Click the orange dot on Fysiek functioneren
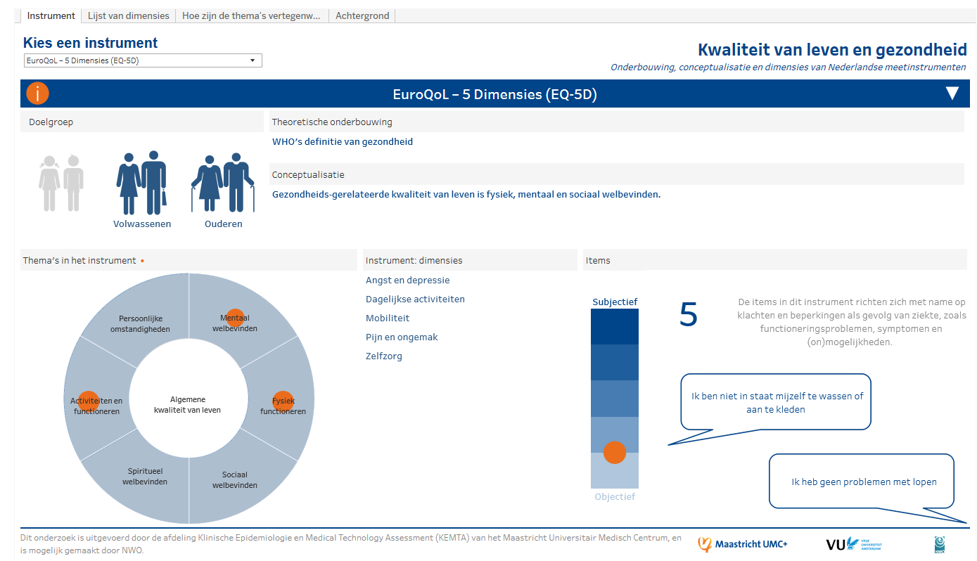This screenshot has height=561, width=977. click(283, 401)
